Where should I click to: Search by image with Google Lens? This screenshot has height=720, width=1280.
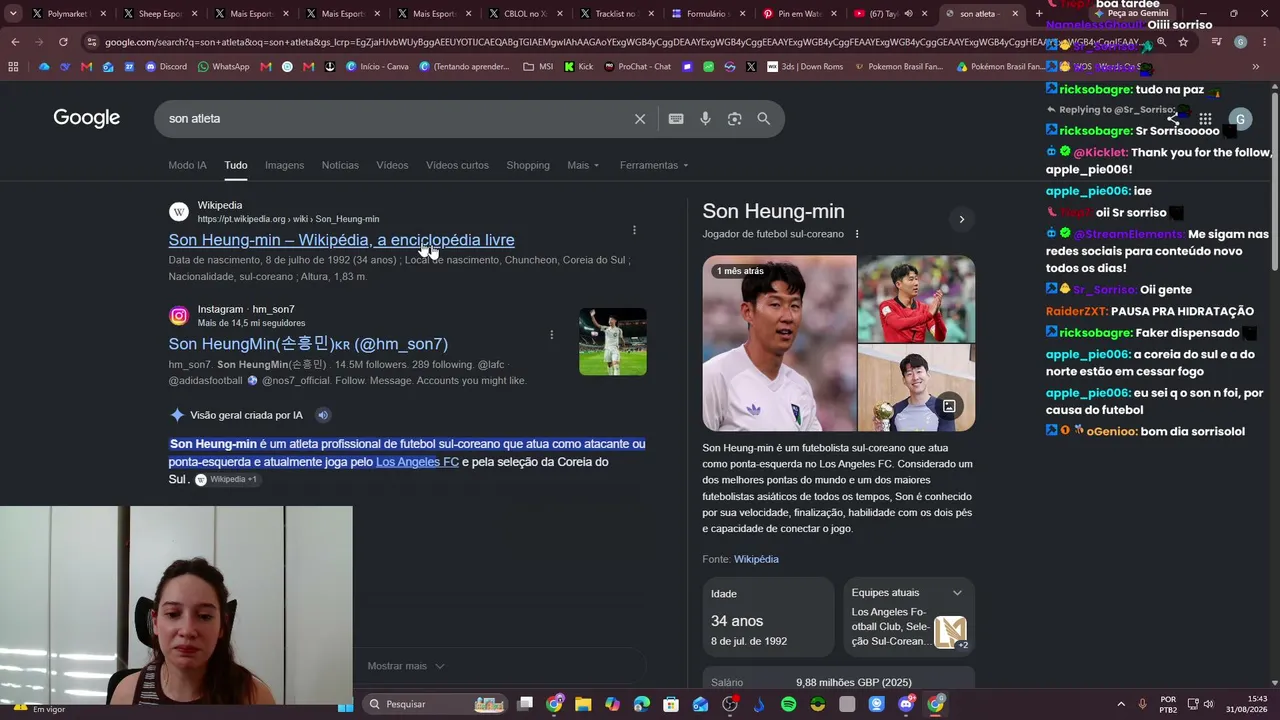tap(734, 119)
